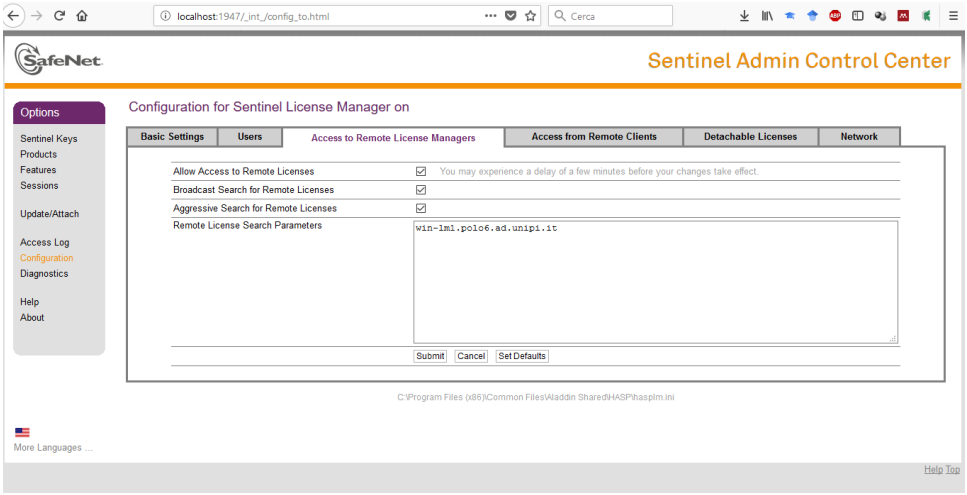Open the About page
Screen dimensions: 967x495
(x=32, y=317)
